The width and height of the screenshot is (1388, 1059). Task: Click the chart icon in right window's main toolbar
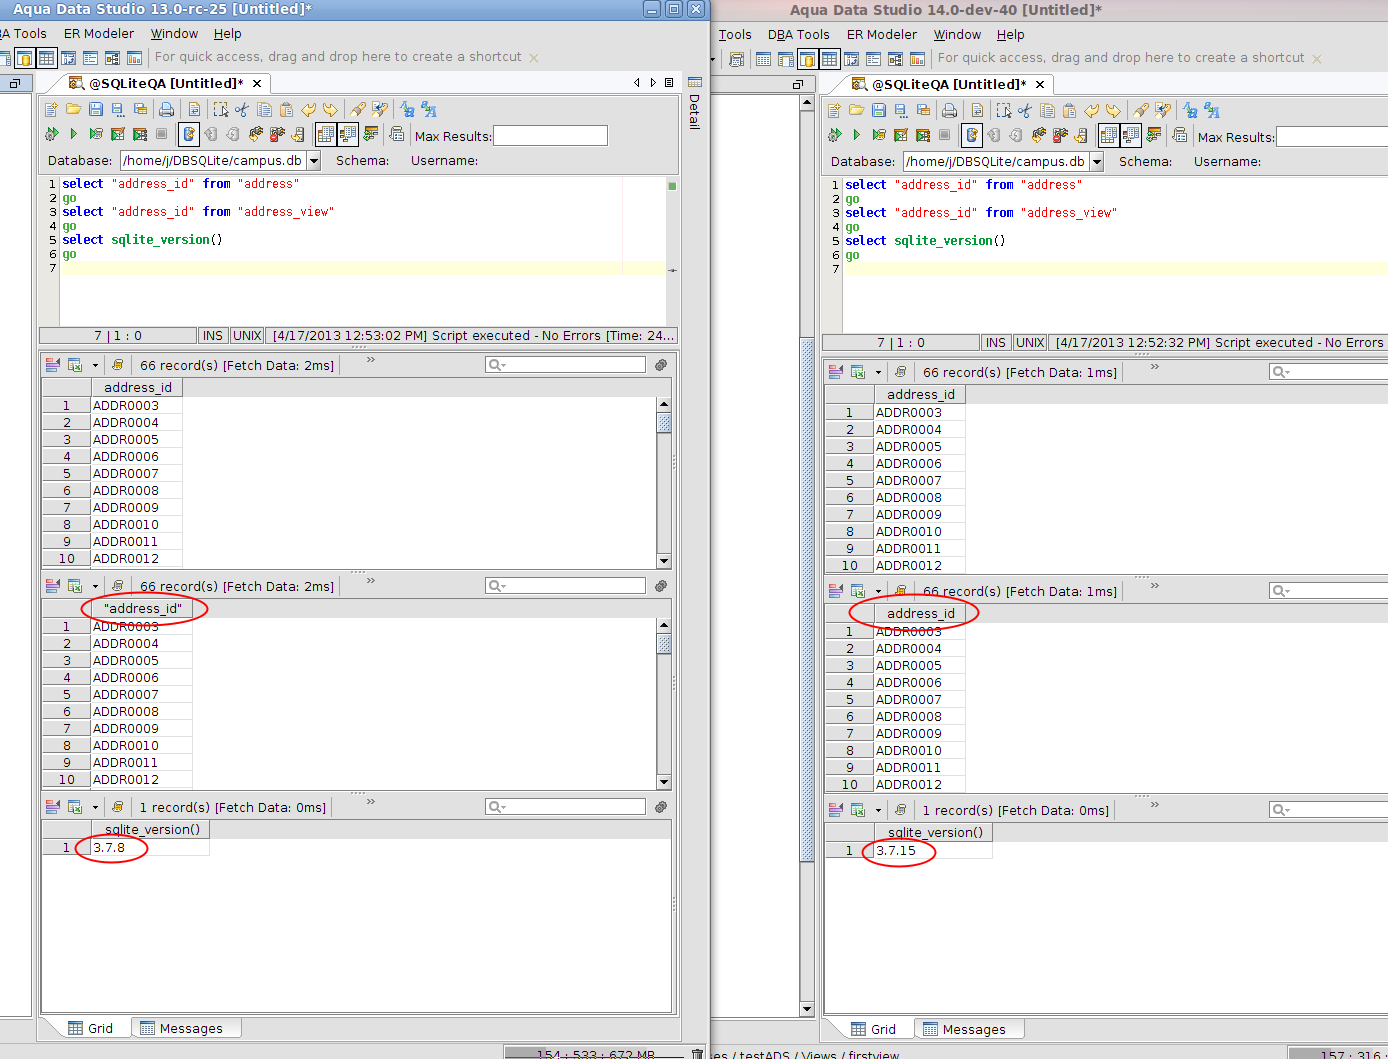tap(917, 59)
